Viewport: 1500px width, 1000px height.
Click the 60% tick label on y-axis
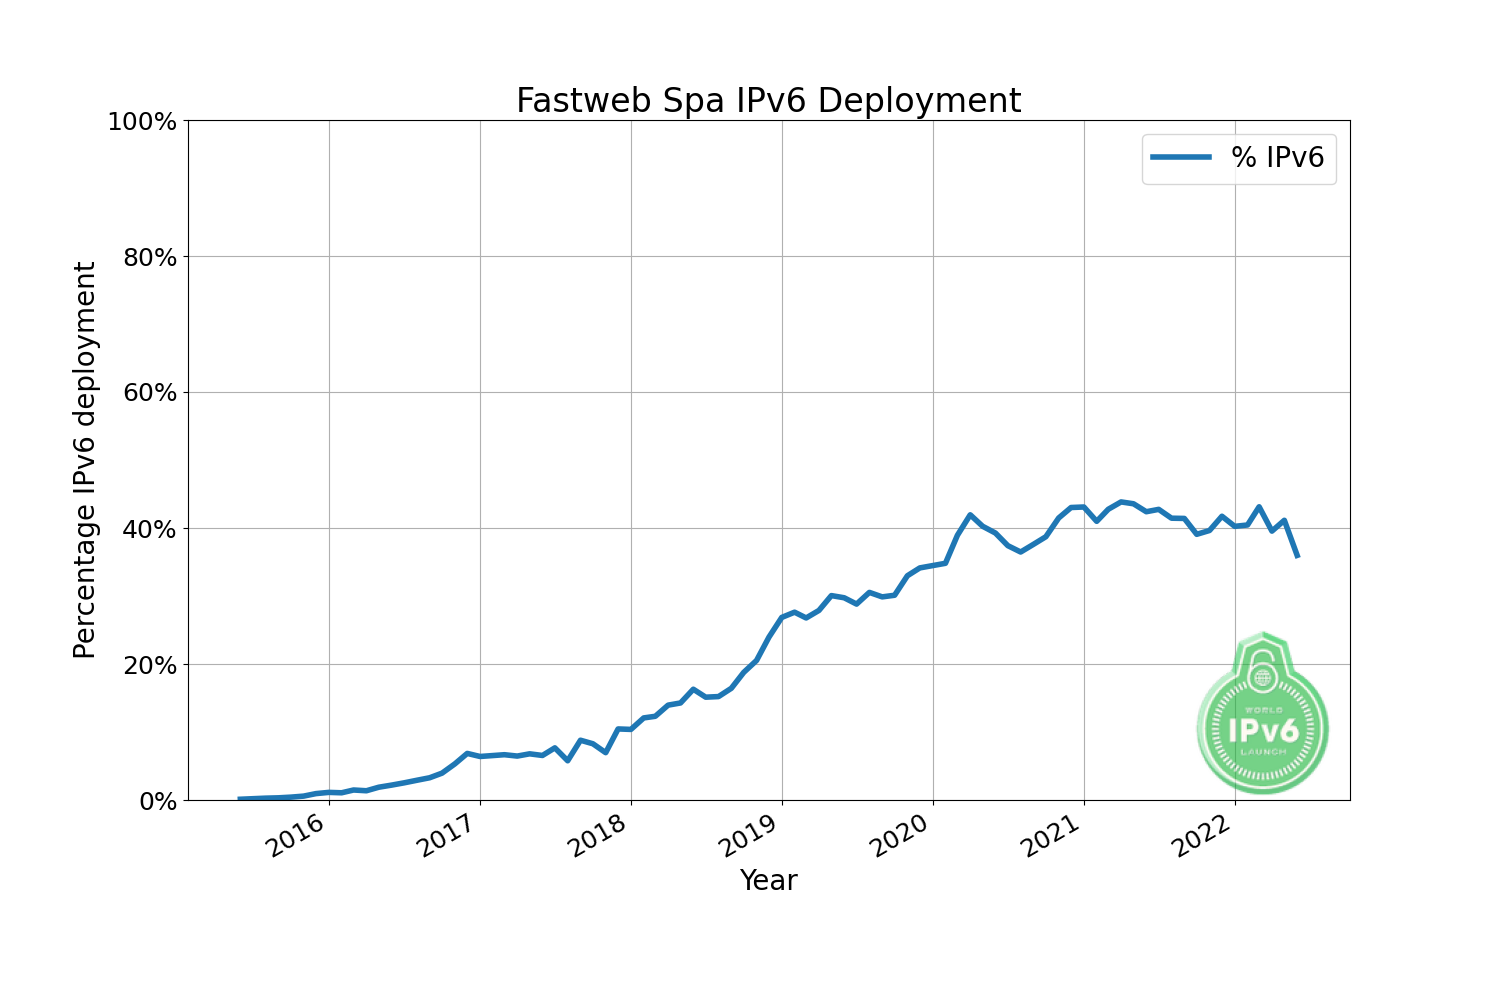(x=148, y=393)
